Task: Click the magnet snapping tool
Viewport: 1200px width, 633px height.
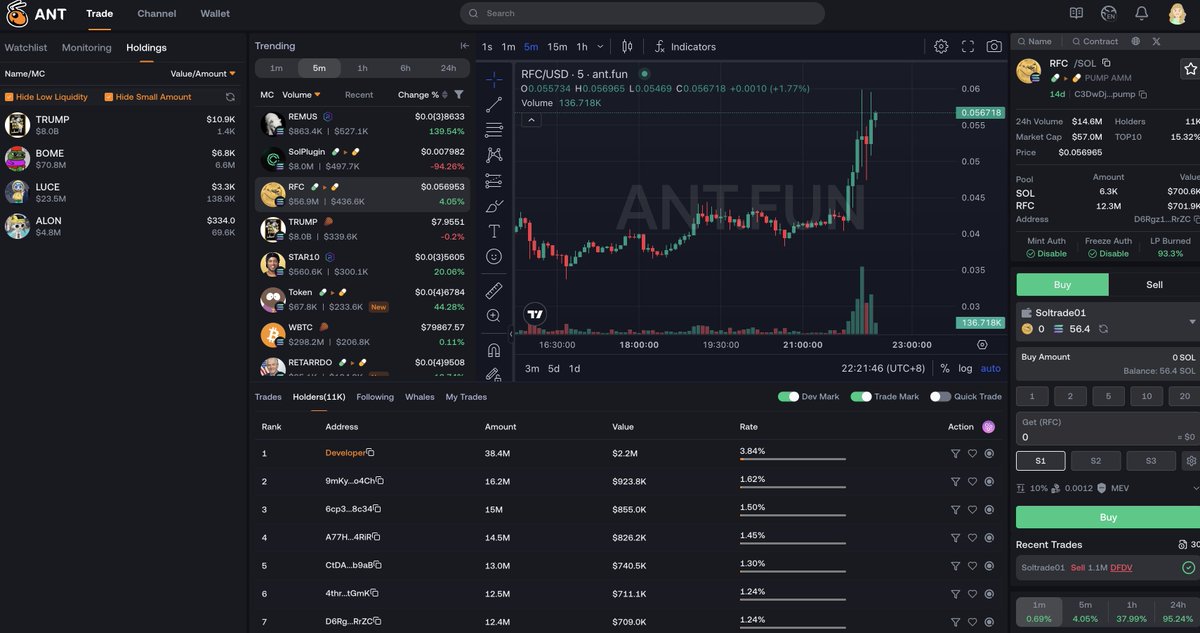Action: tap(492, 348)
